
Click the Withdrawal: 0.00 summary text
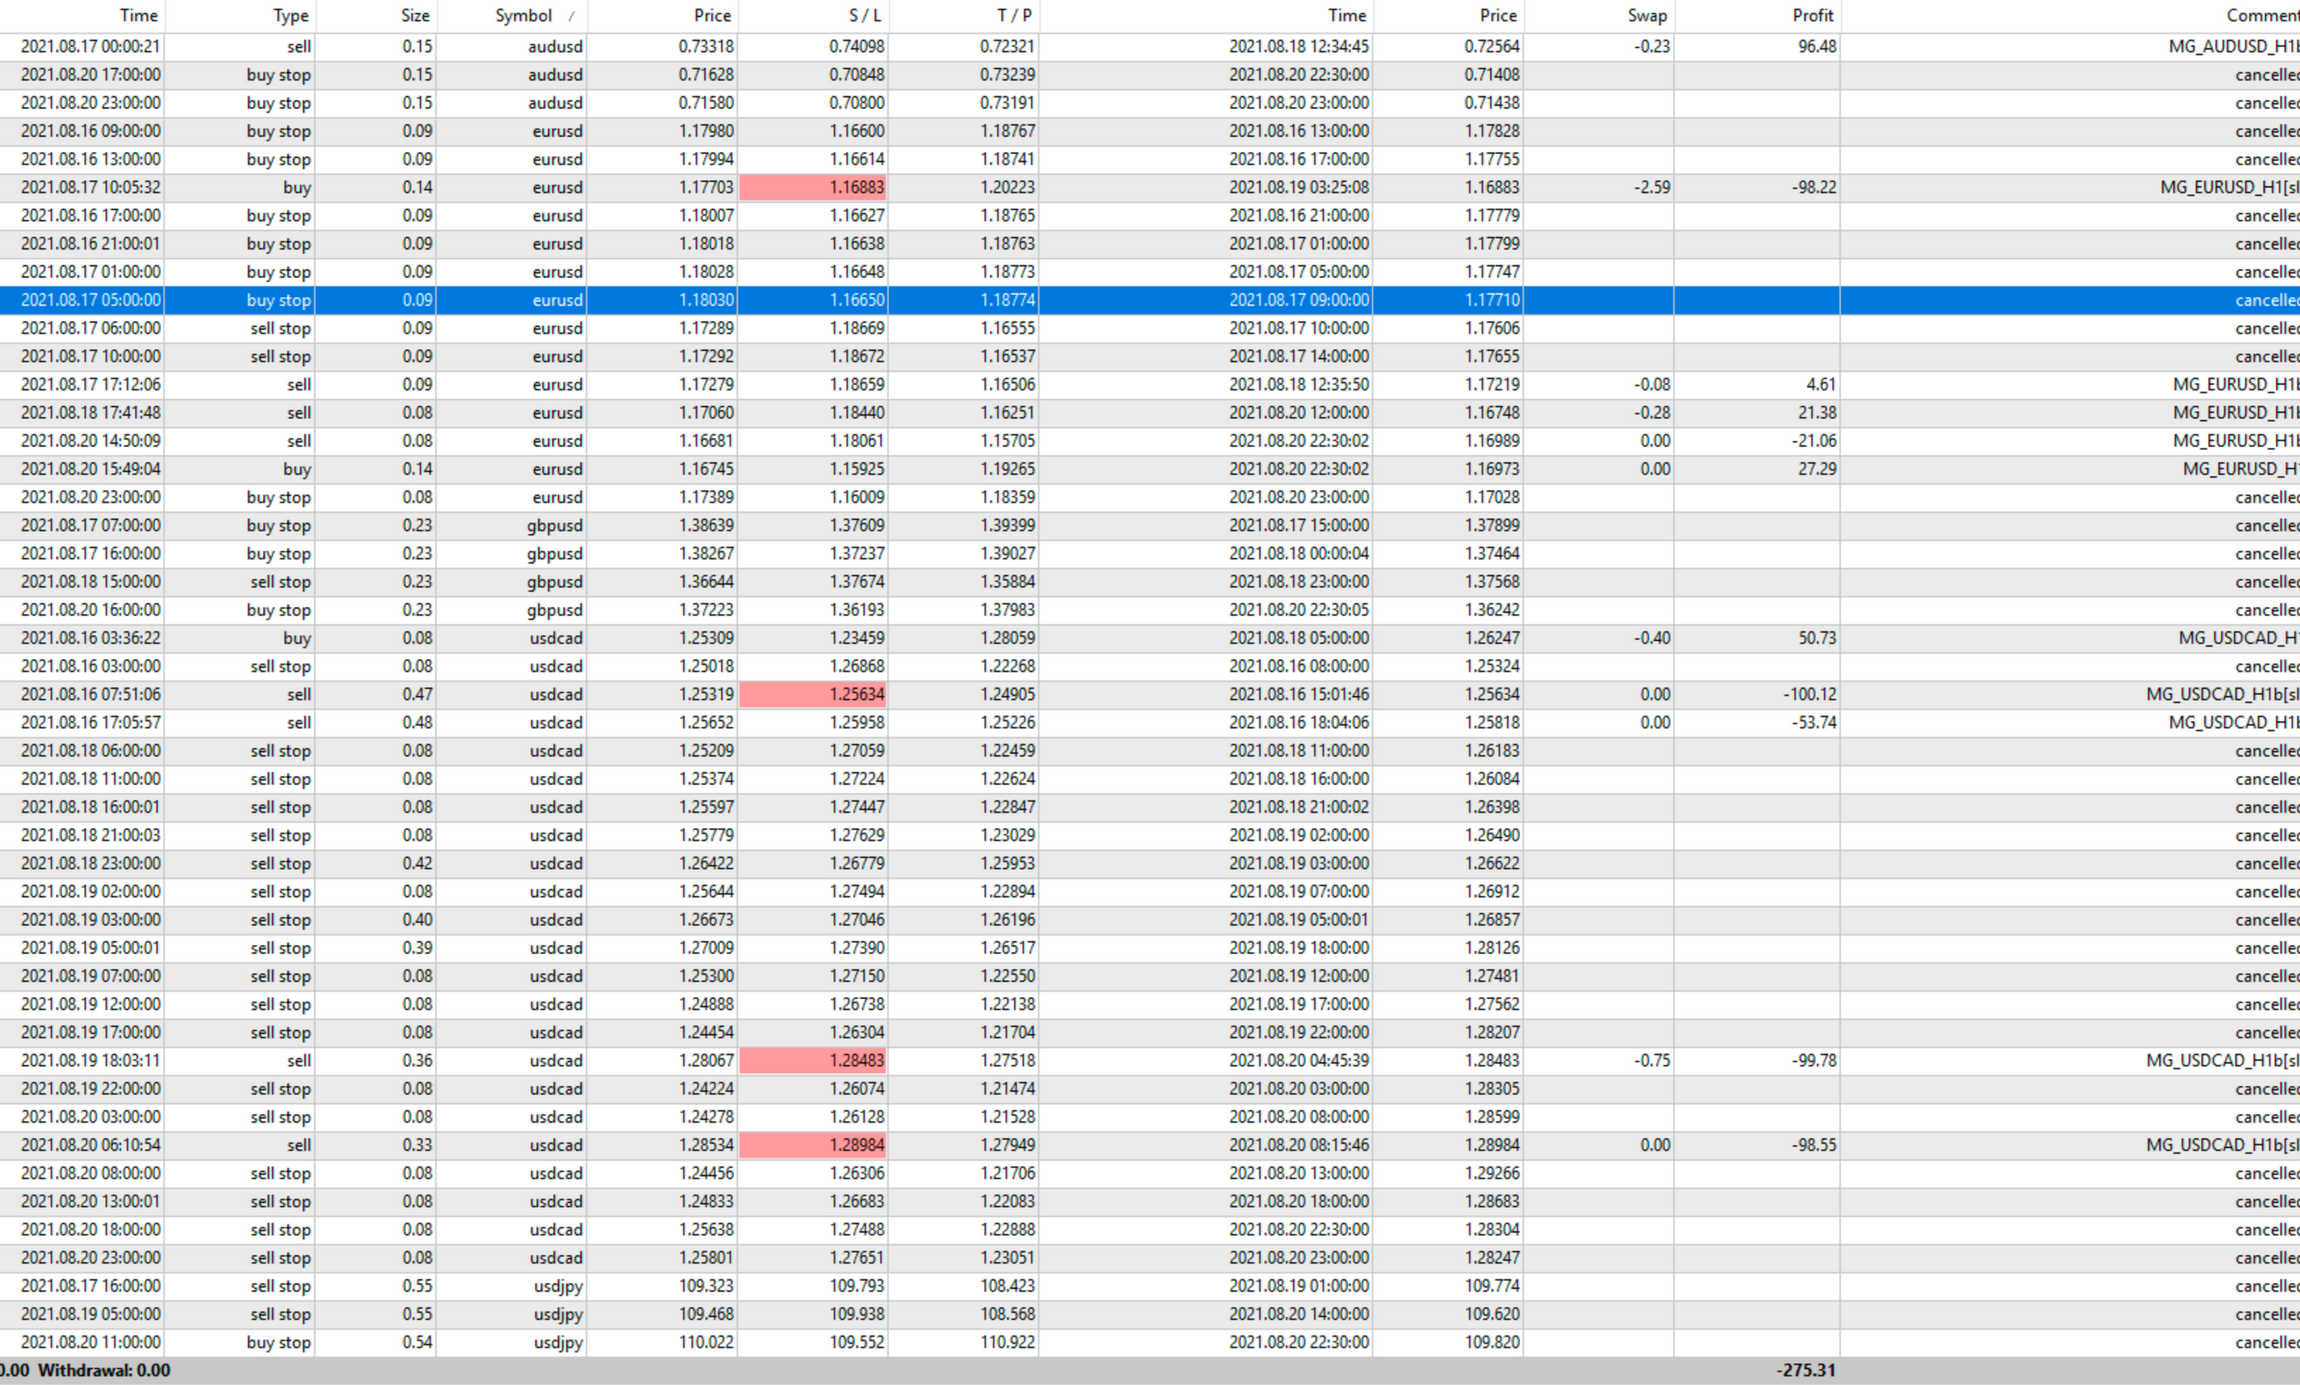point(104,1370)
